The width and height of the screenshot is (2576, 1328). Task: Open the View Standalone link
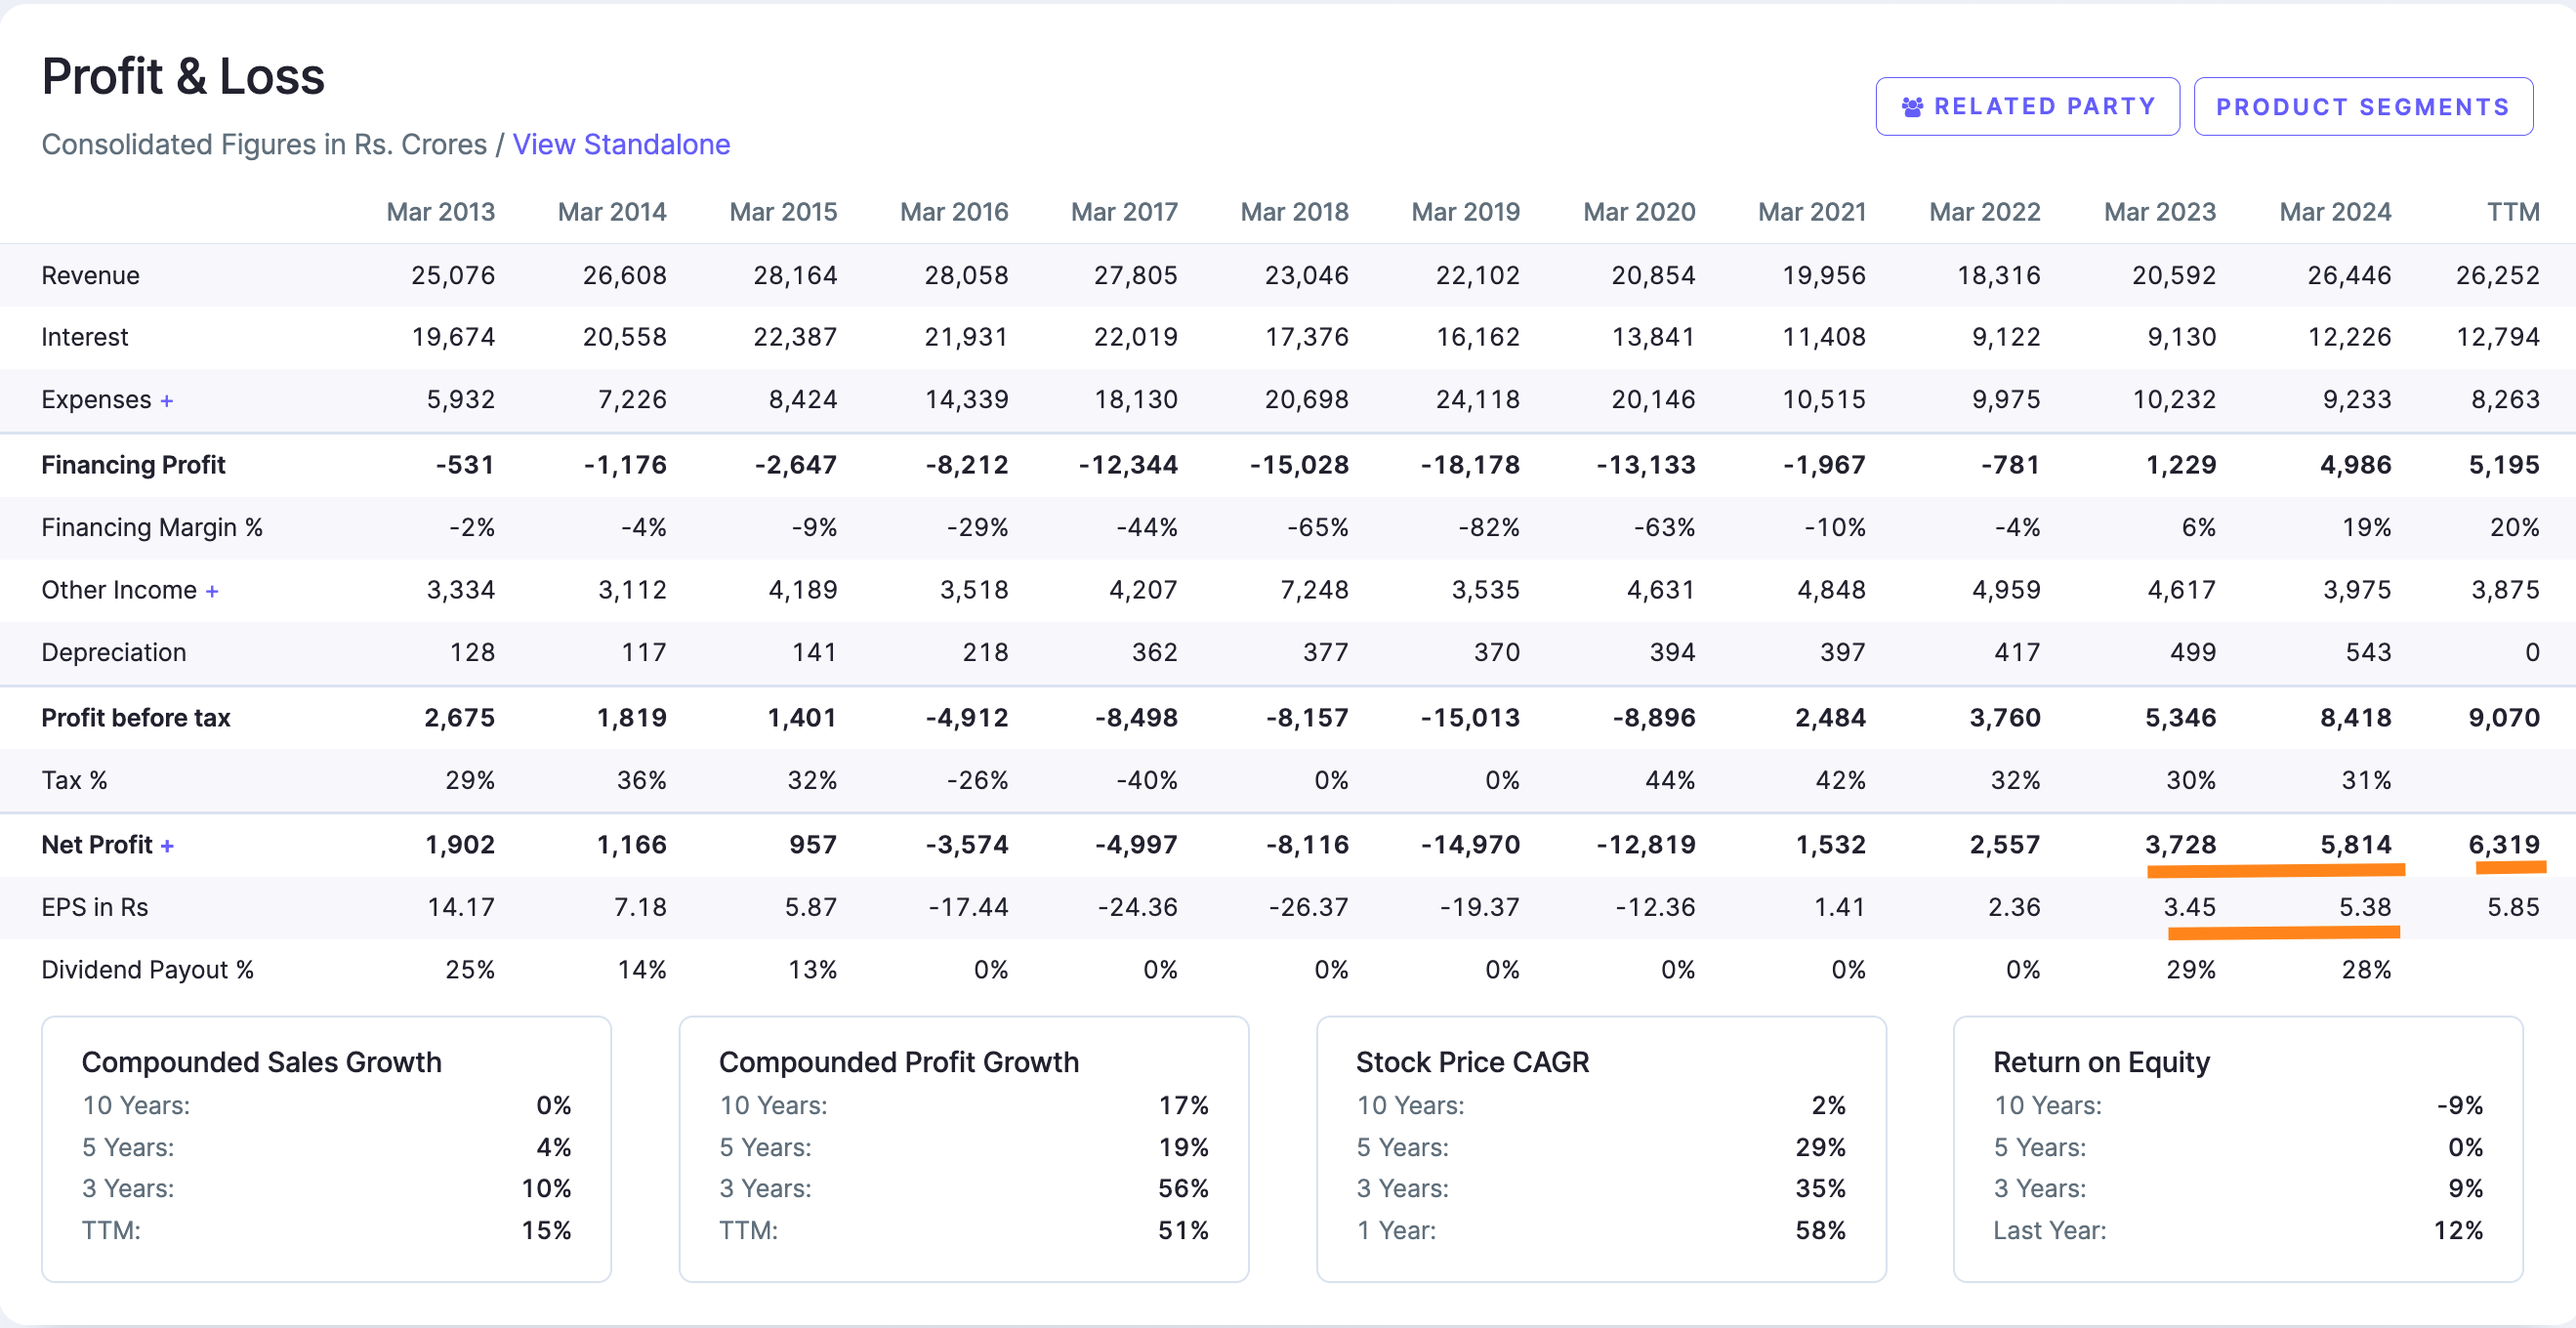(621, 144)
